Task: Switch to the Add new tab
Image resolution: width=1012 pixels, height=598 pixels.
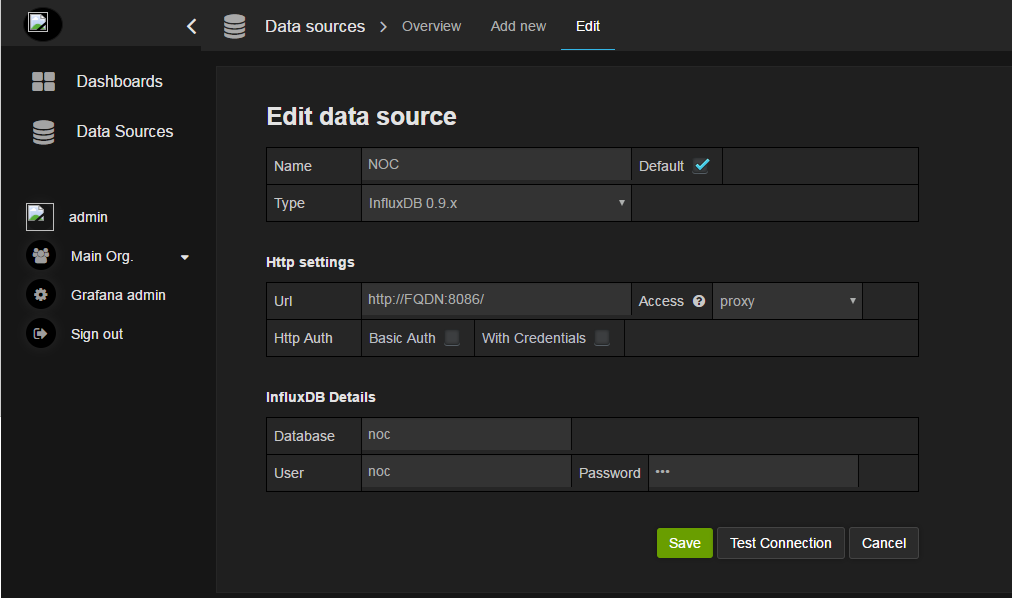Action: (x=518, y=26)
